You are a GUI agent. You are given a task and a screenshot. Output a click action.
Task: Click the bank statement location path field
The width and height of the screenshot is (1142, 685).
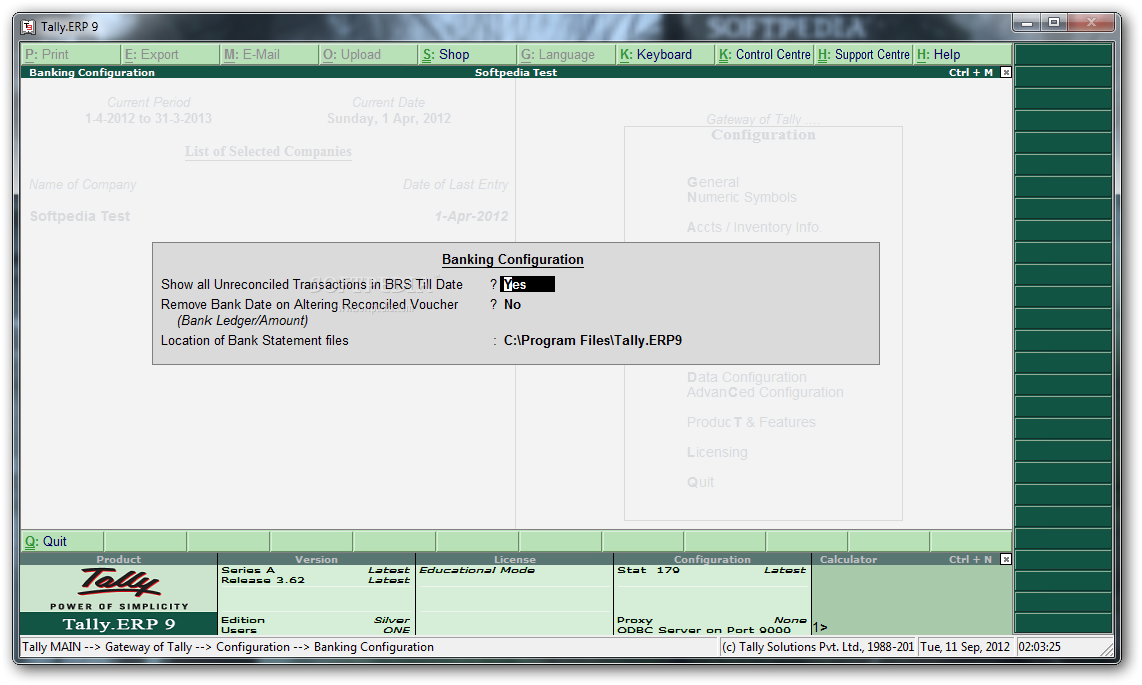tap(593, 341)
